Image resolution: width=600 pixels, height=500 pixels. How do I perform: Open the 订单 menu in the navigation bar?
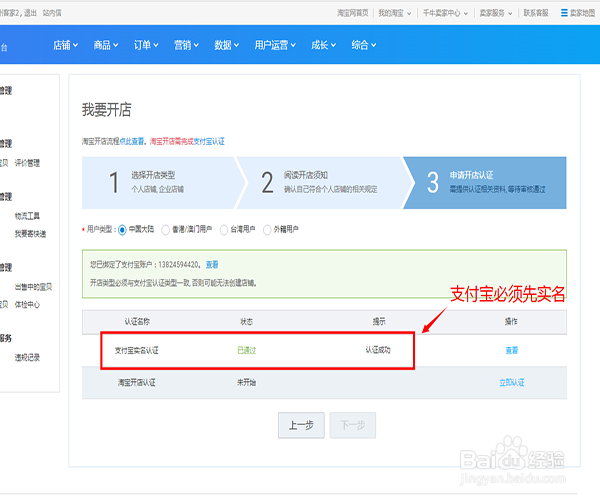click(x=146, y=45)
